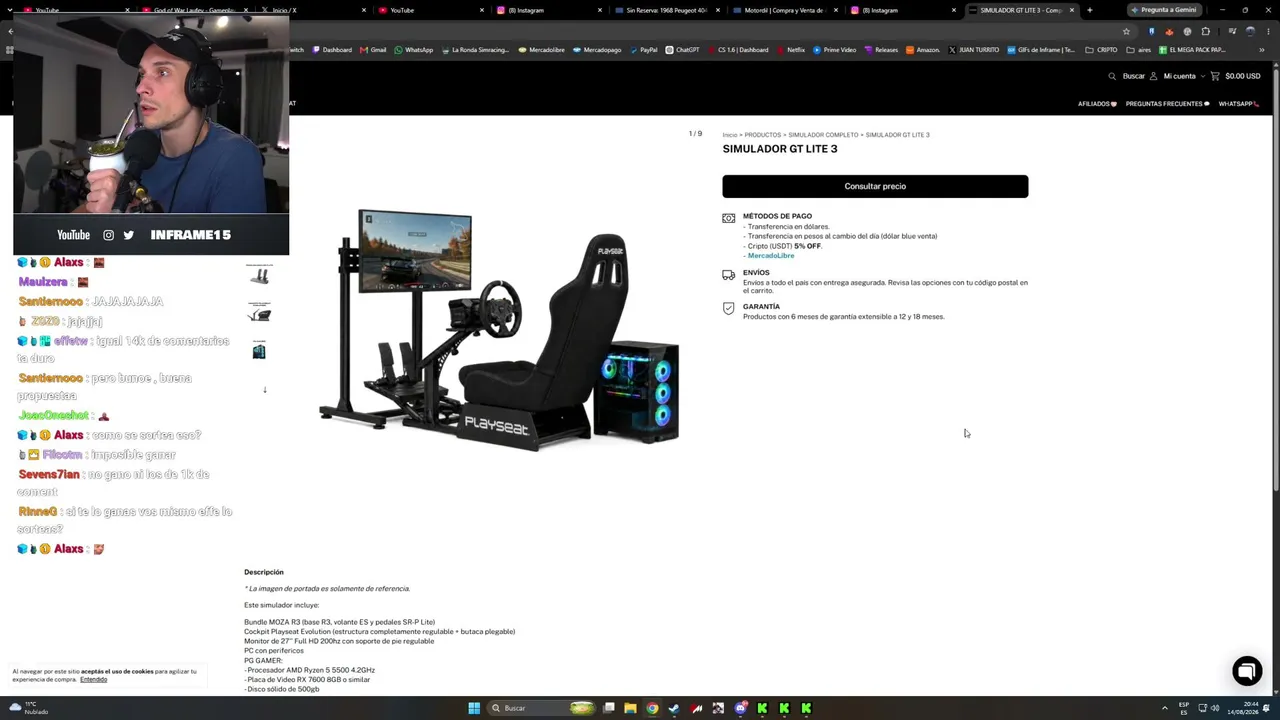Open File Explorer from the taskbar
1280x720 pixels.
click(630, 708)
